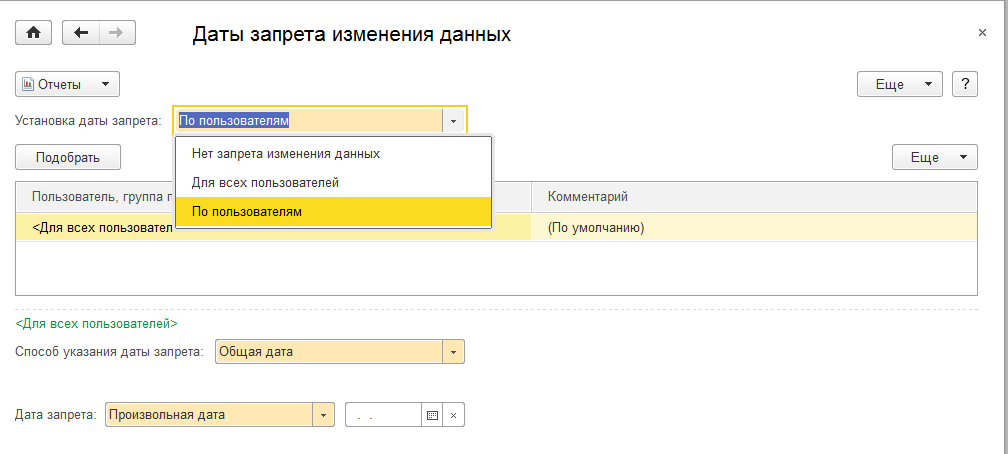The height and width of the screenshot is (454, 1008).
Task: Open the second Еще menu above table
Action: pos(934,157)
